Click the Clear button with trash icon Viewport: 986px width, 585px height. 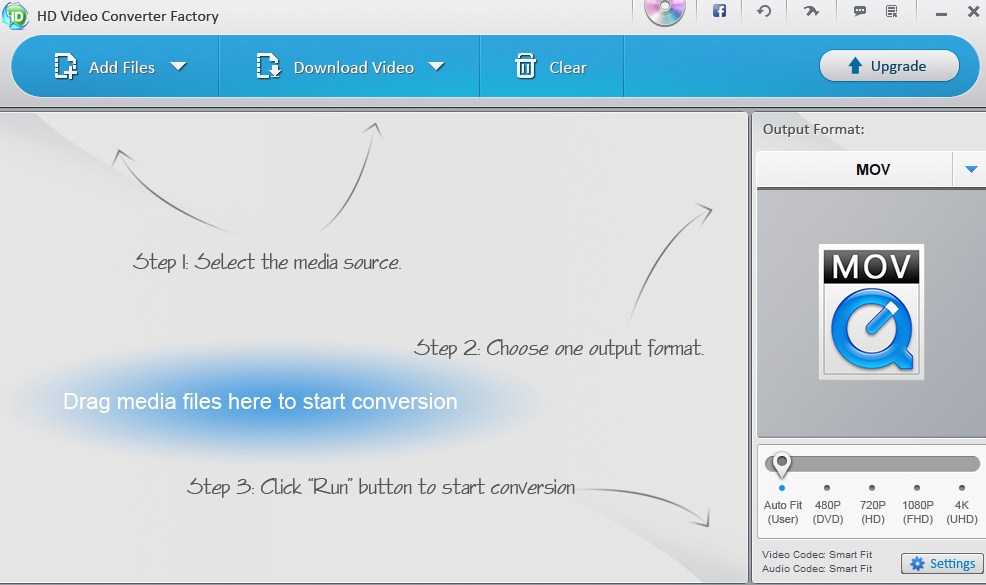click(x=551, y=67)
